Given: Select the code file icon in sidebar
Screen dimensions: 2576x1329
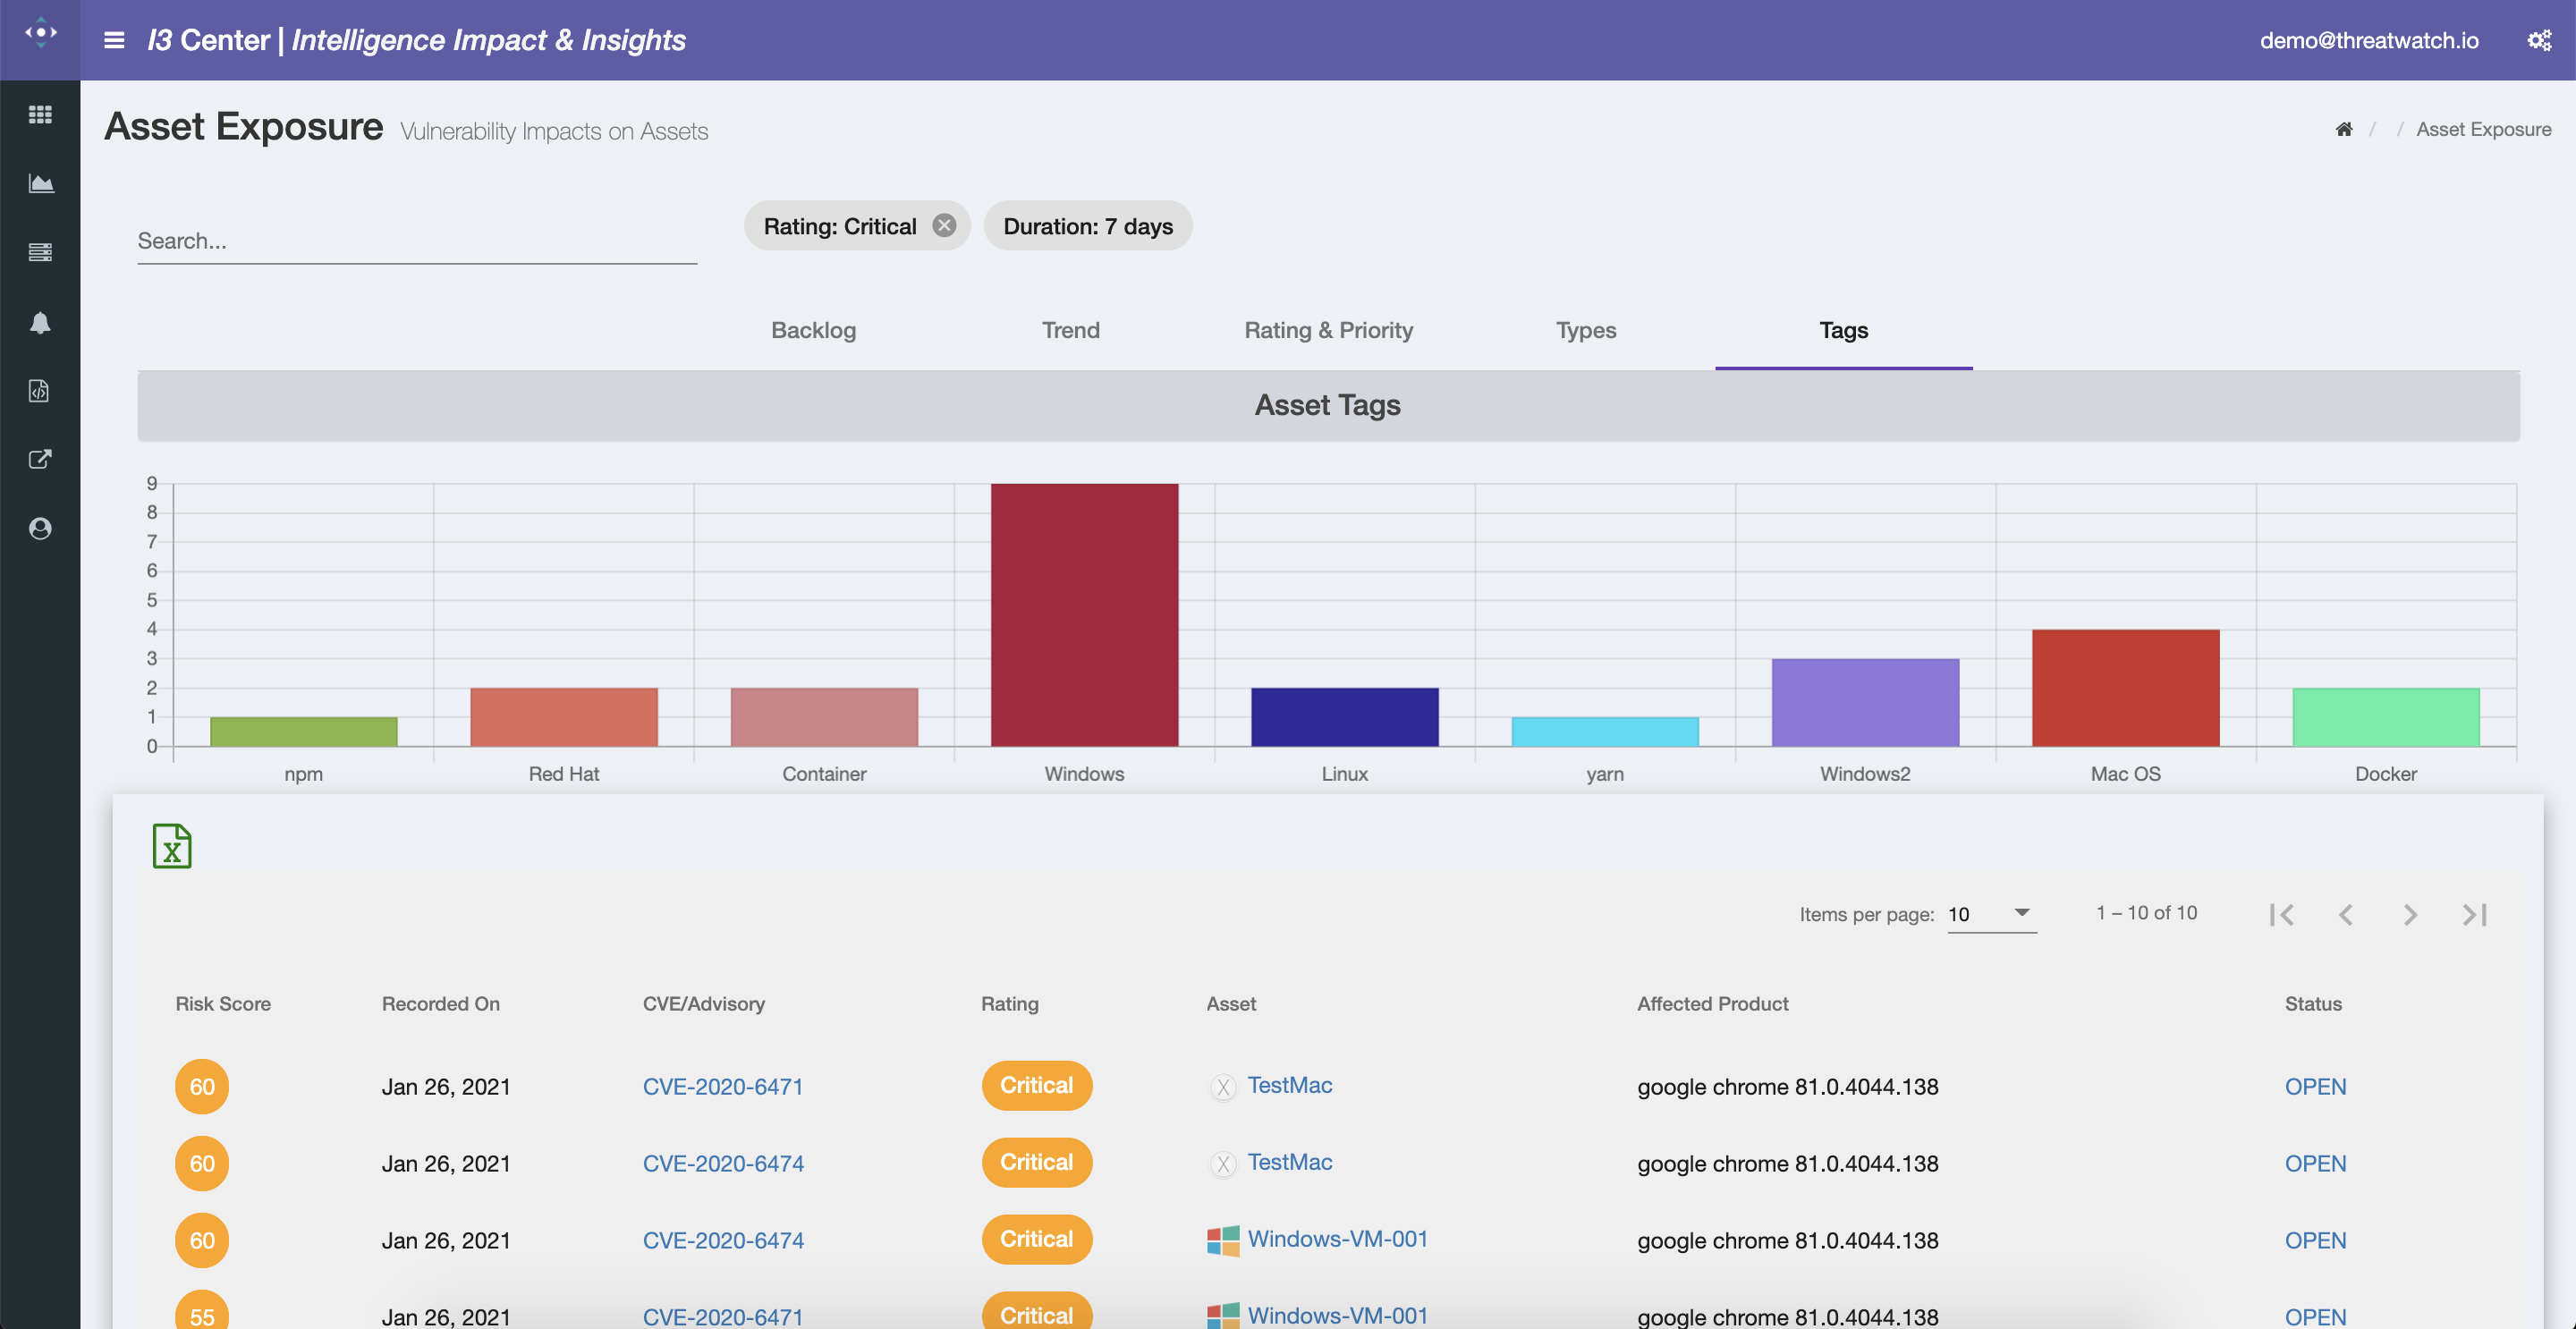Looking at the screenshot, I should point(40,391).
